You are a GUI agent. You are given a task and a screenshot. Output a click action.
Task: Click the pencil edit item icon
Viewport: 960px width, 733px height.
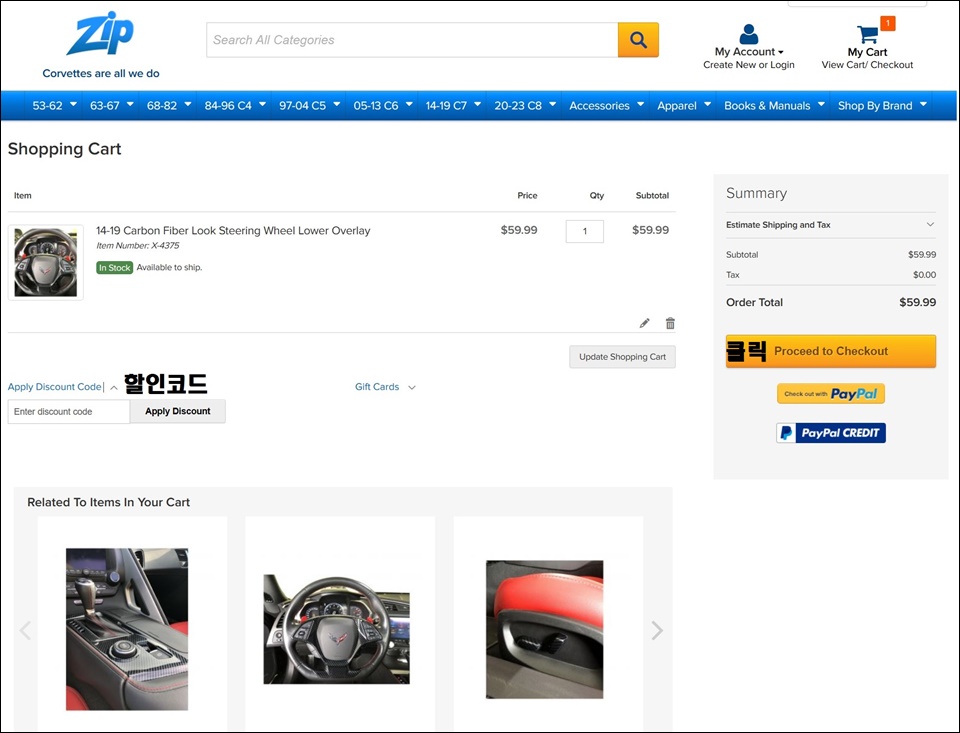(x=644, y=323)
